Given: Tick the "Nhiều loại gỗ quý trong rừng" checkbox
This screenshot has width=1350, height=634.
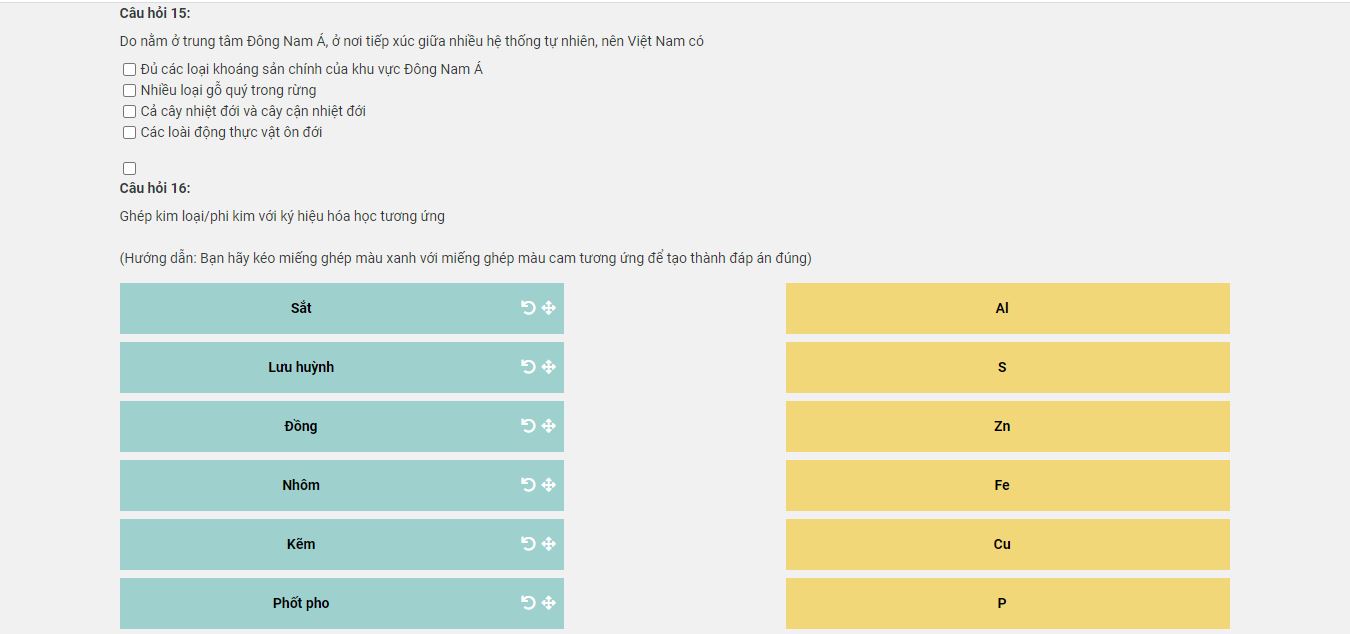Looking at the screenshot, I should point(129,91).
